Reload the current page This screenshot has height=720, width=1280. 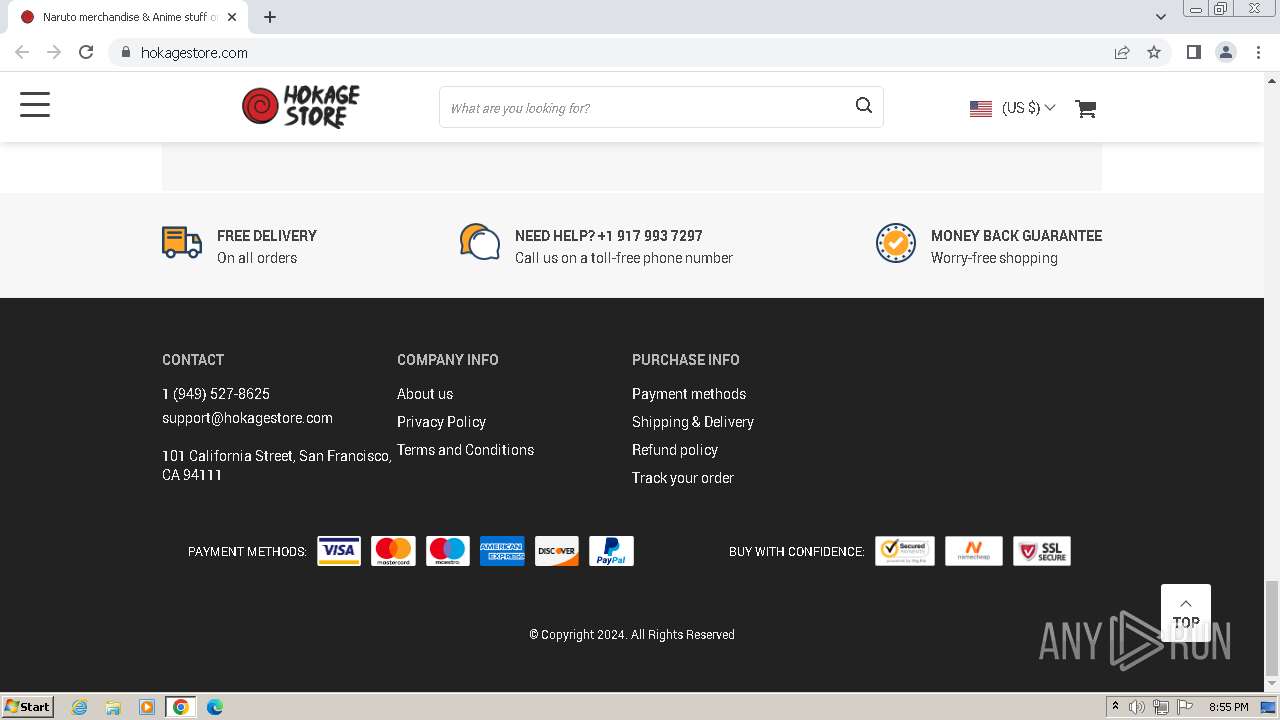86,52
